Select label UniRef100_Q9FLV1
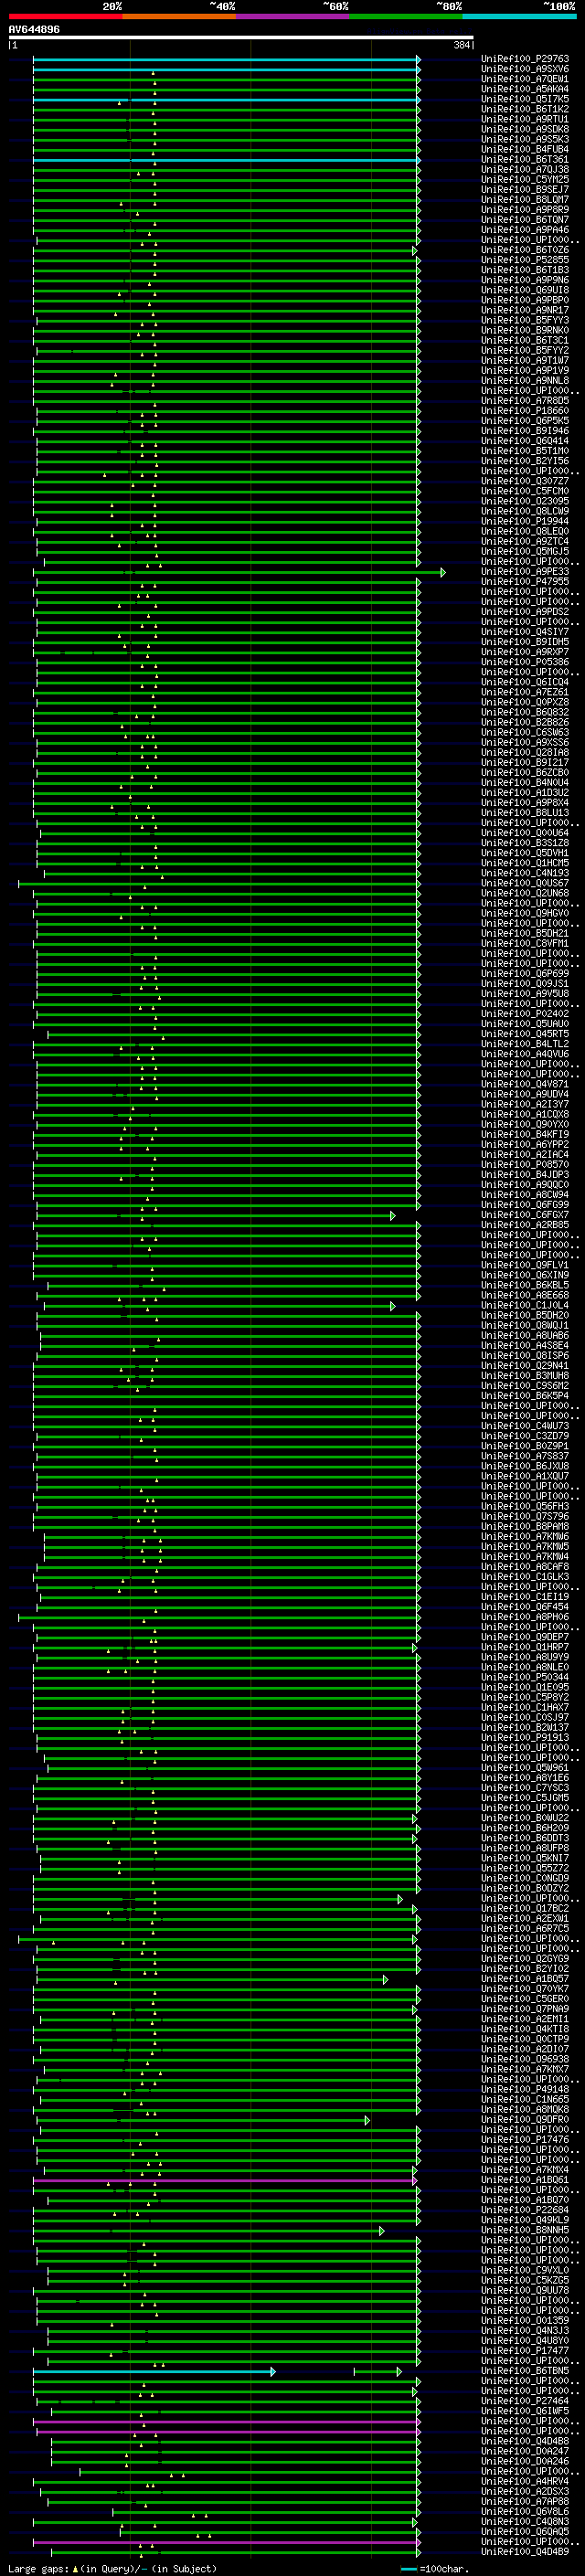This screenshot has width=585, height=2576. (525, 1266)
